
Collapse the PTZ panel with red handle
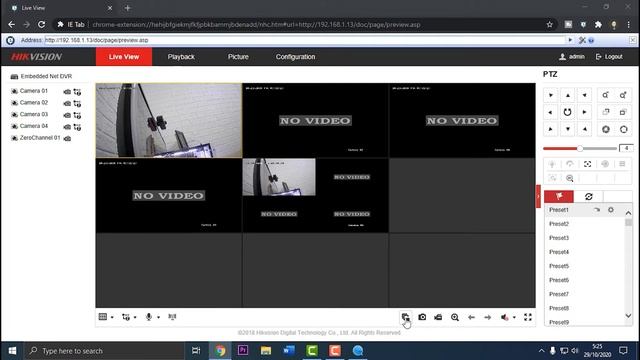tap(538, 196)
